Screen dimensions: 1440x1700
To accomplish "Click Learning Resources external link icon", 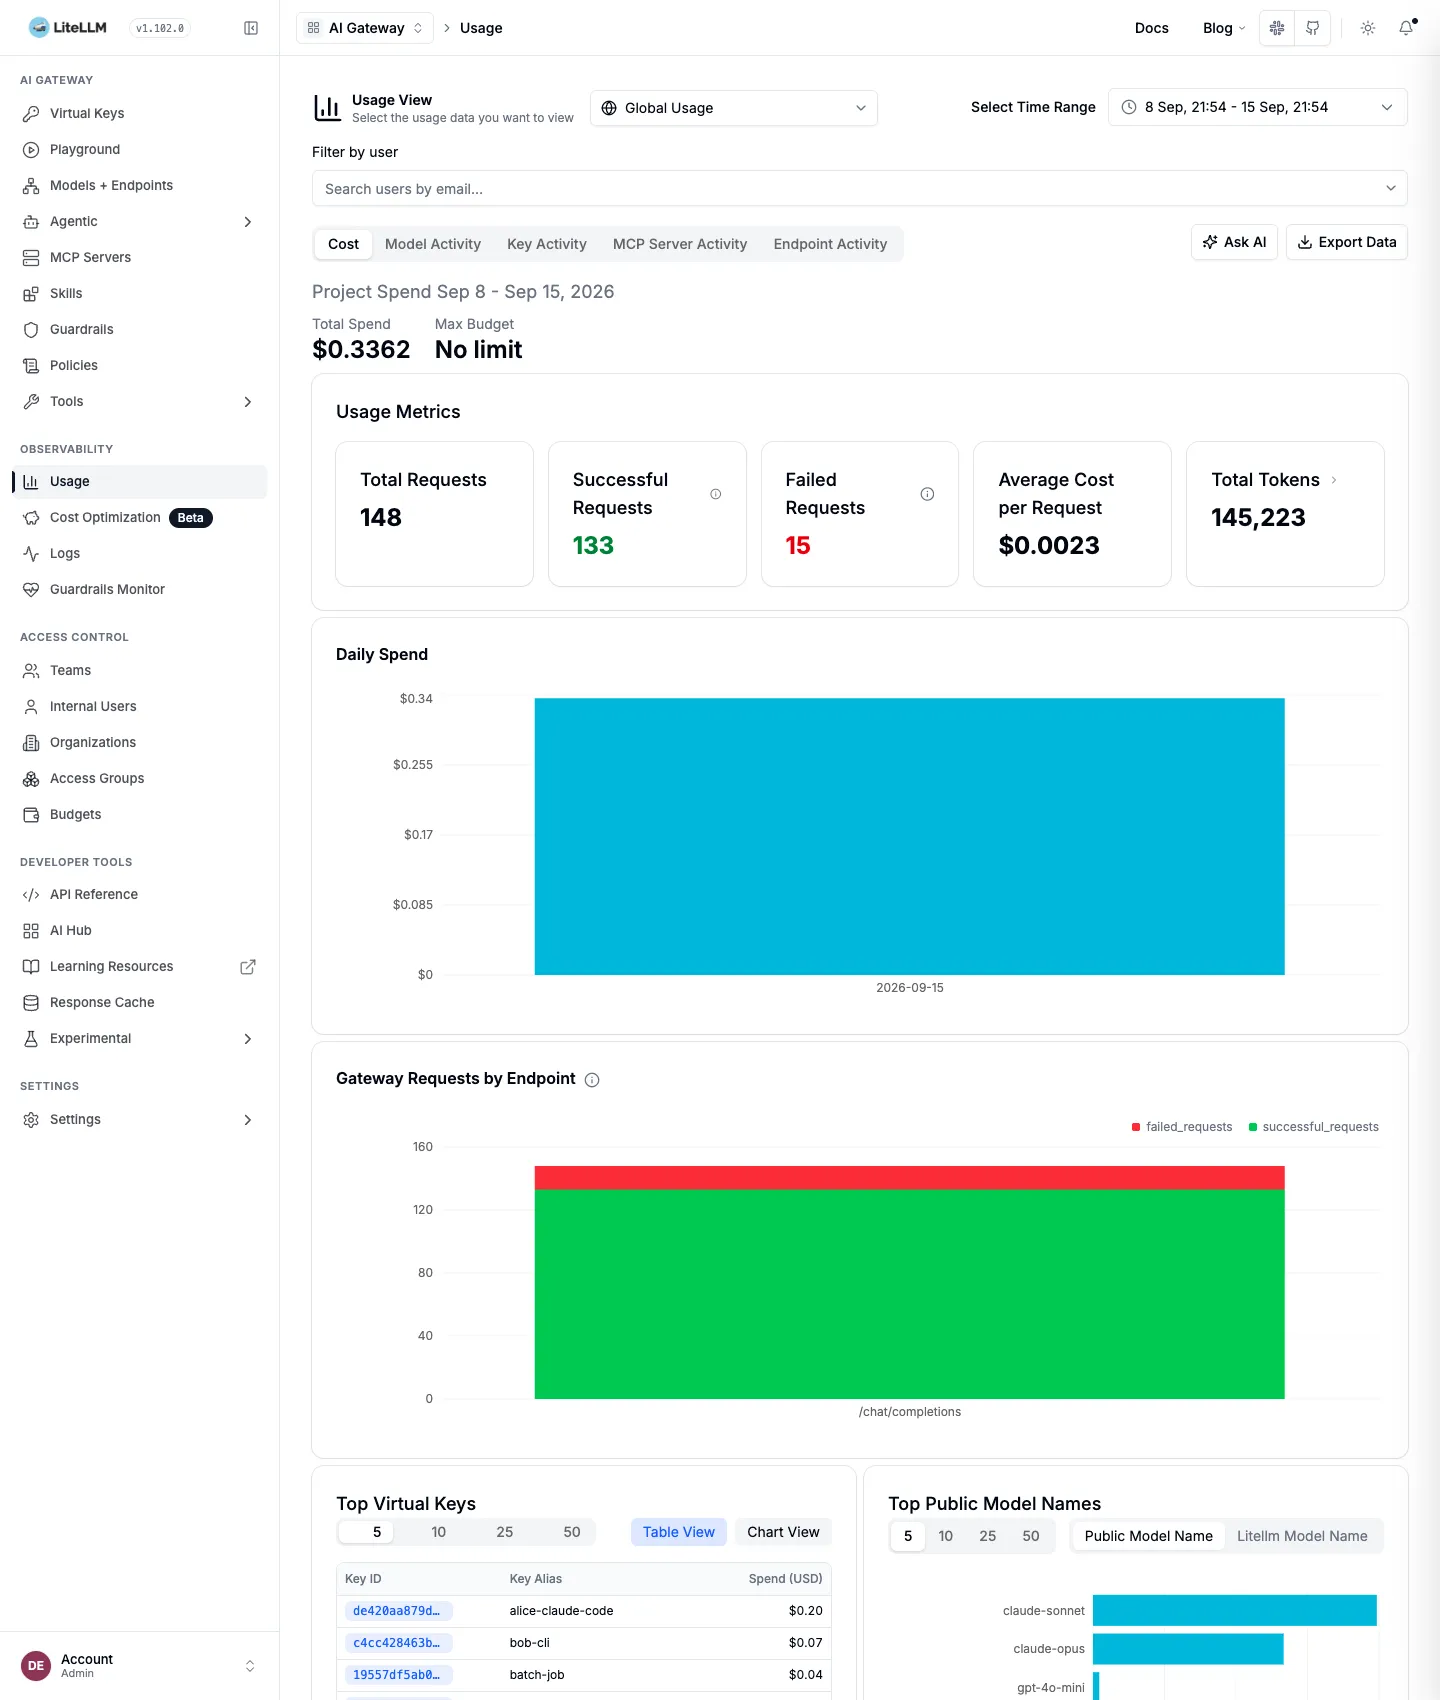I will tap(248, 966).
